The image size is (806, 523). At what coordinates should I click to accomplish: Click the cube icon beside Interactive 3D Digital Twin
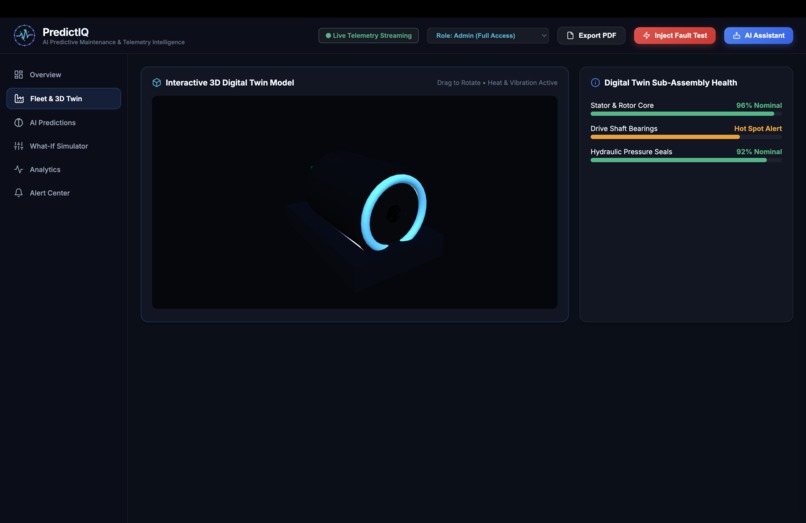[x=157, y=83]
